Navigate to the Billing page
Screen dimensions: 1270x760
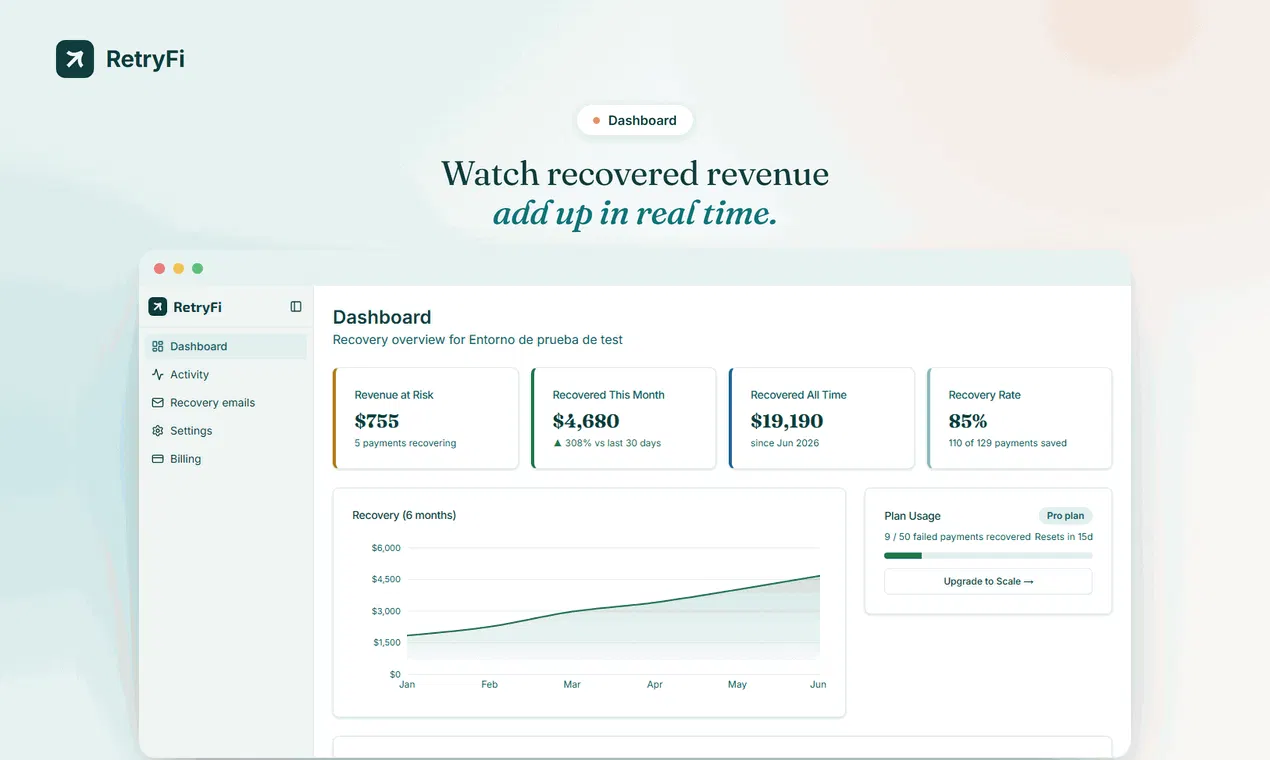click(227, 458)
